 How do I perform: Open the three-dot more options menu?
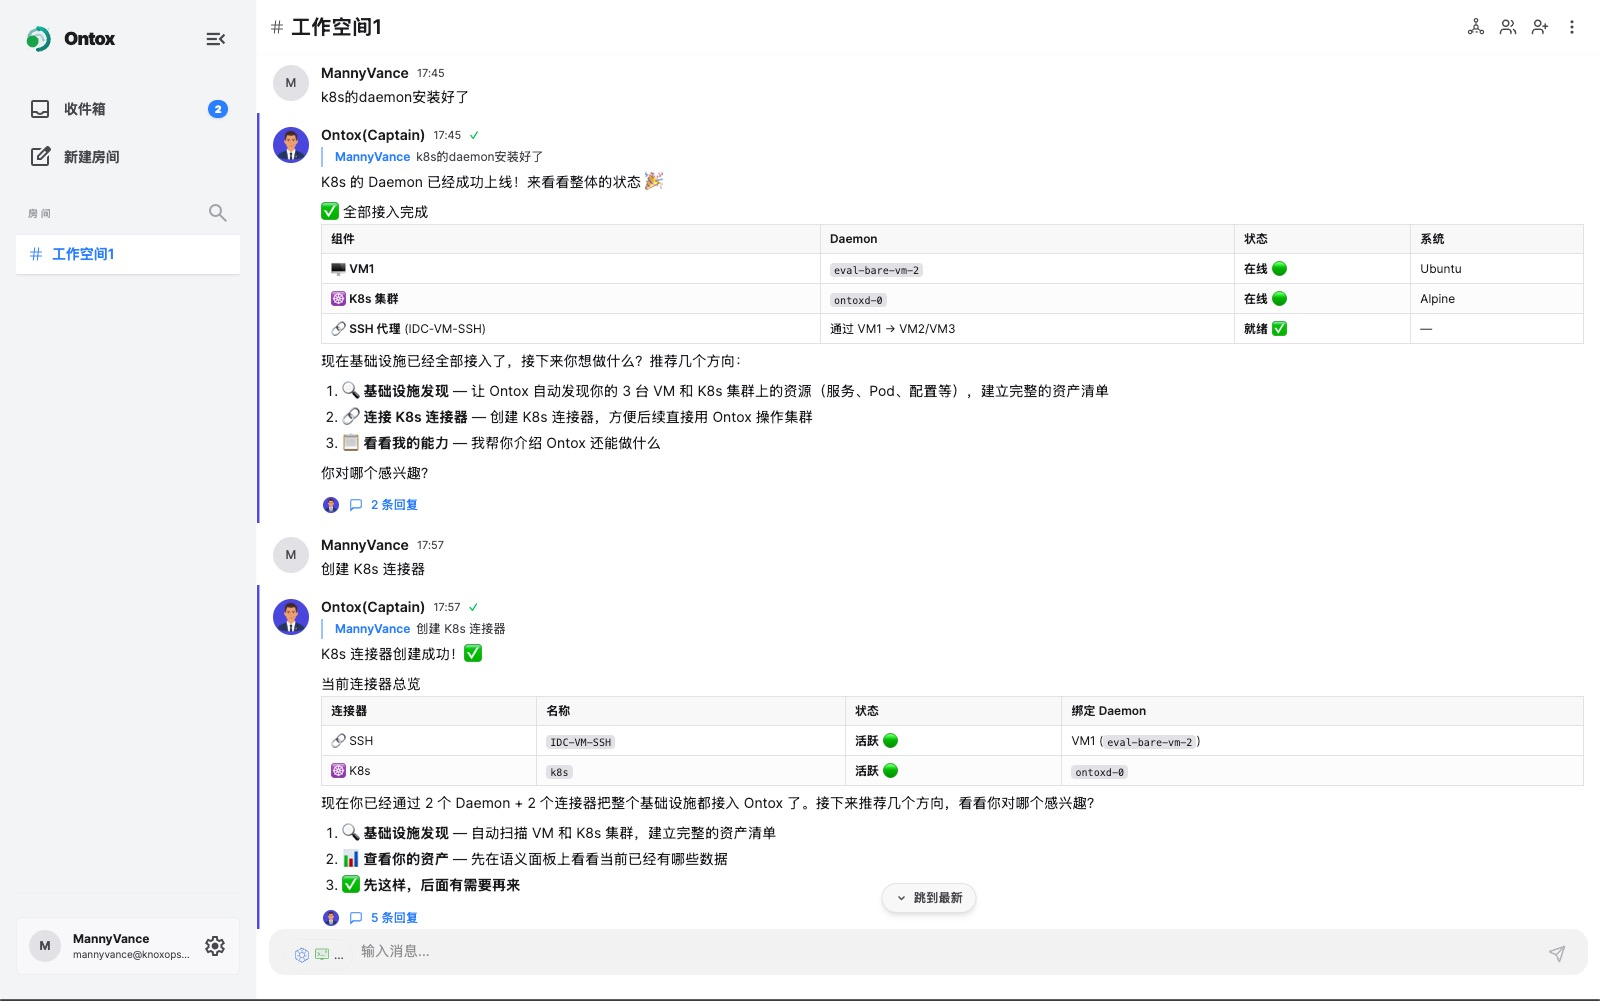click(1572, 27)
